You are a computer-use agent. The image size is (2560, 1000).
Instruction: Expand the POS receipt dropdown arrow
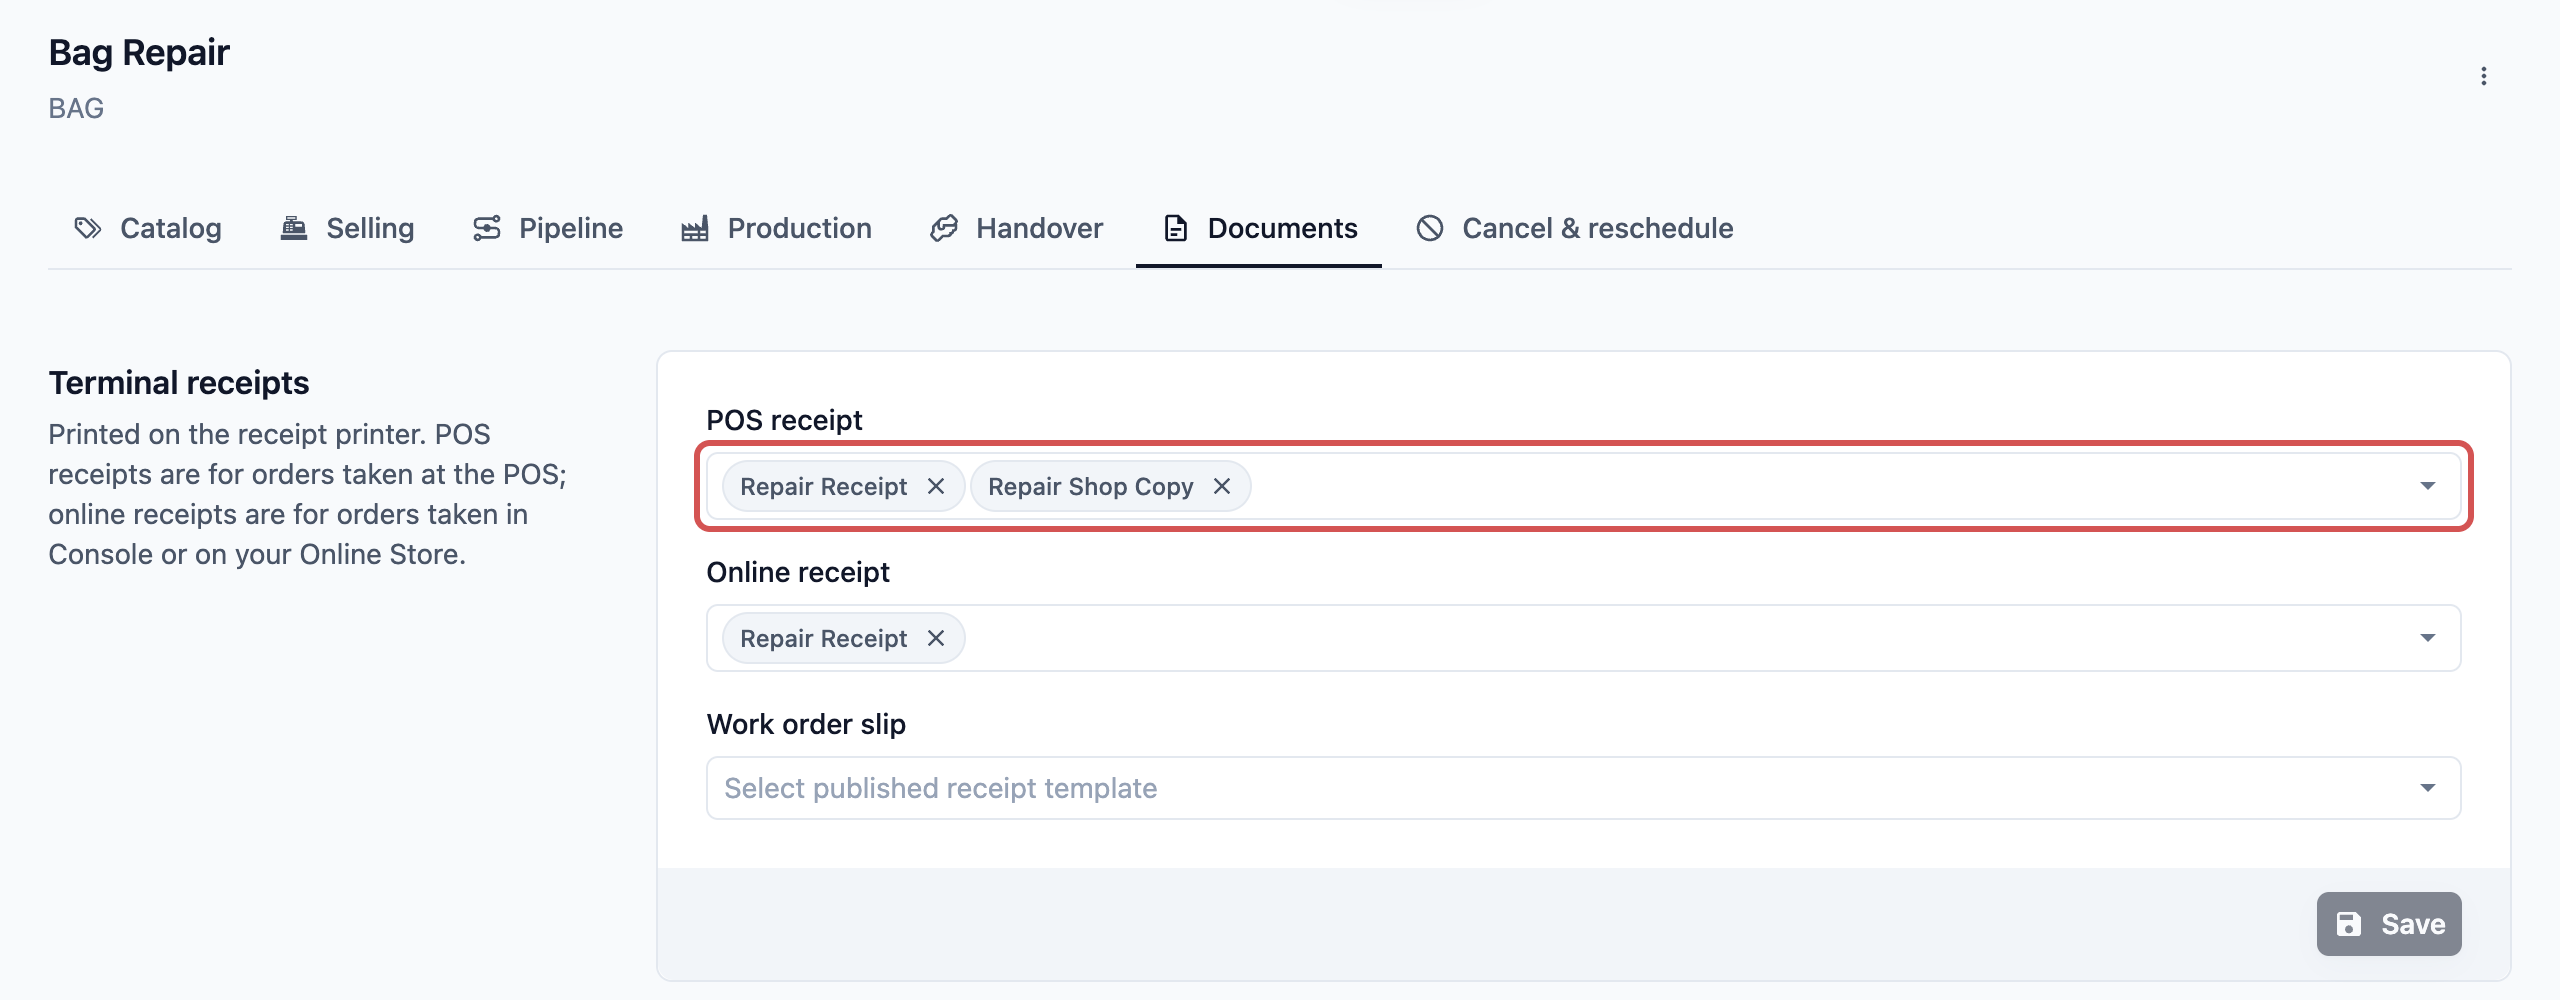(x=2427, y=486)
